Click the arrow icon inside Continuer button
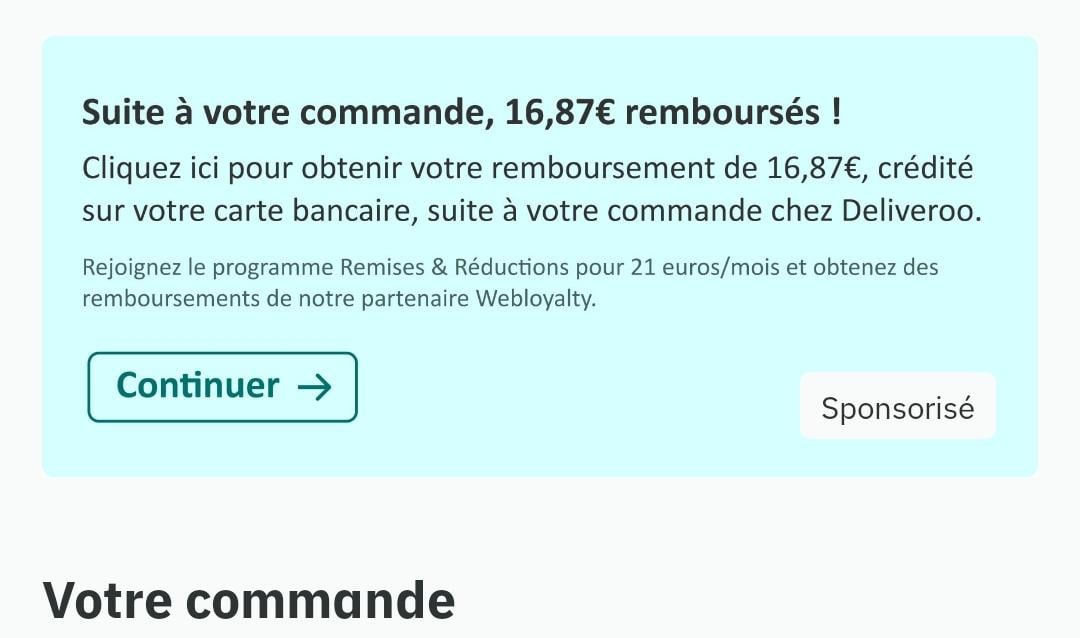The height and width of the screenshot is (638, 1080). [x=315, y=387]
